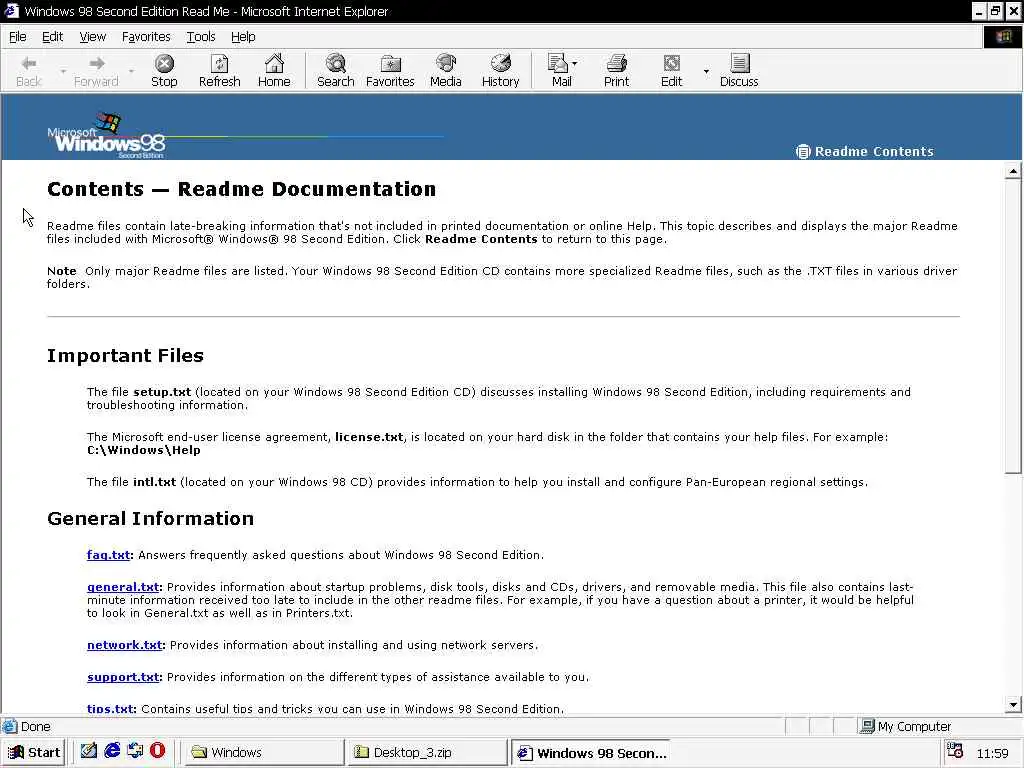The width and height of the screenshot is (1024, 768).
Task: Click the setup.txt bold filename
Action: tap(162, 392)
